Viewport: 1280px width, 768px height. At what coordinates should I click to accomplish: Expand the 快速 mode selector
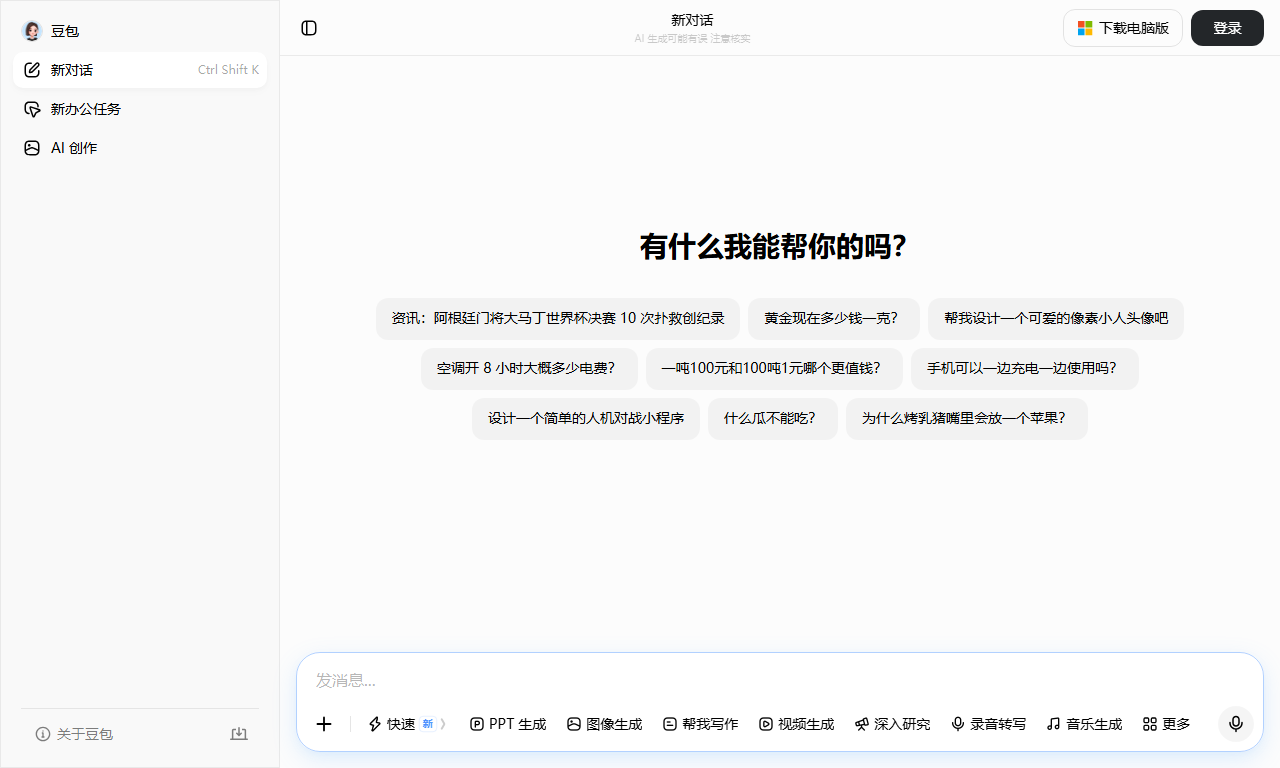point(406,724)
